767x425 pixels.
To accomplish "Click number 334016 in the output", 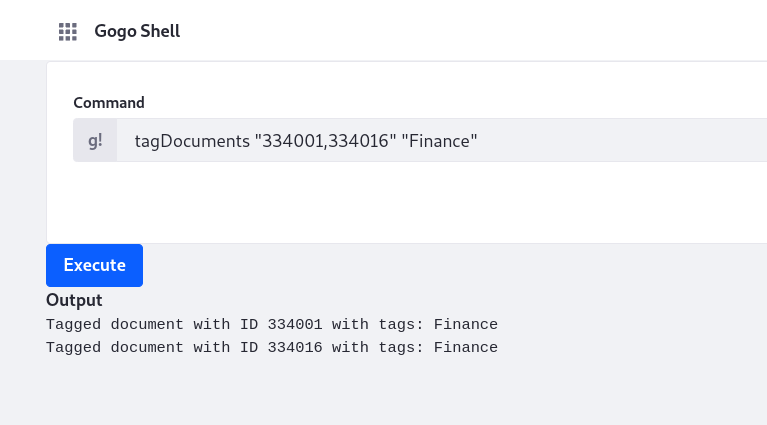I will [x=295, y=348].
